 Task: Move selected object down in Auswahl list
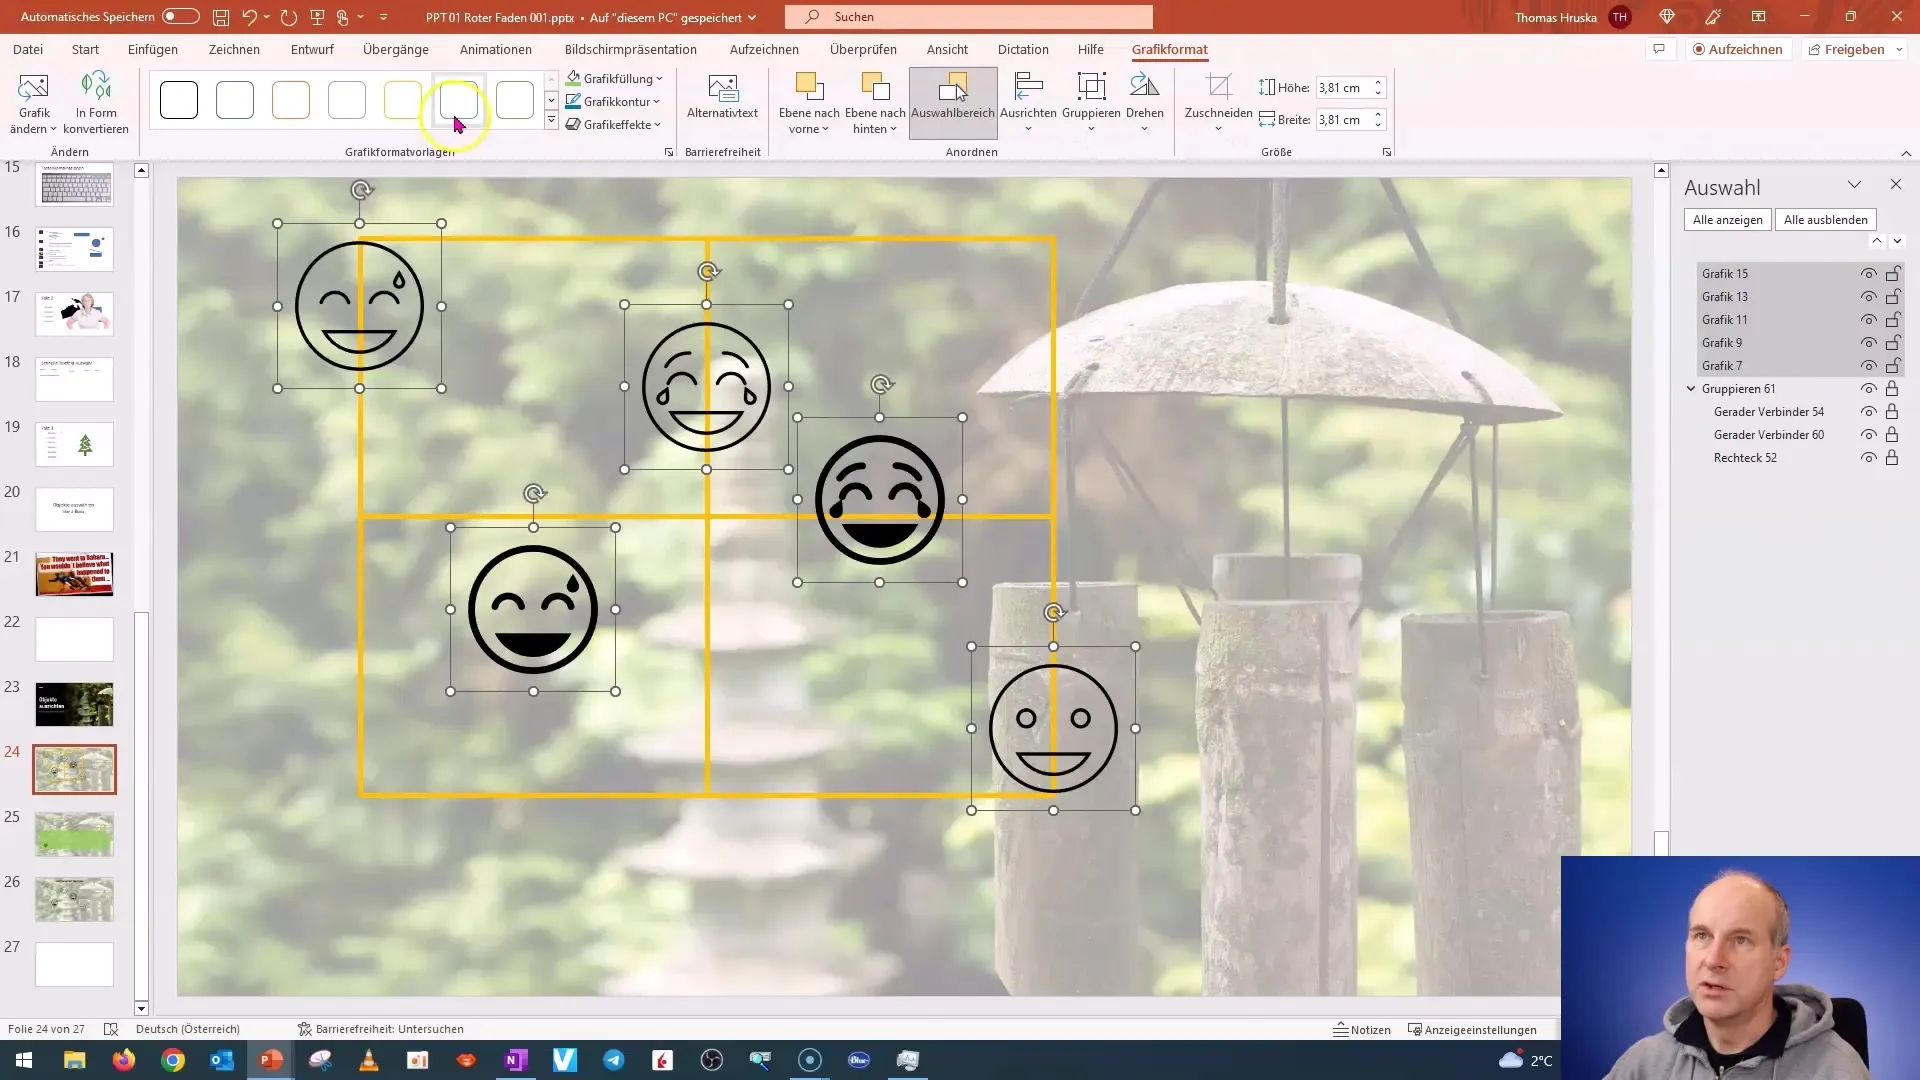pos(1897,241)
